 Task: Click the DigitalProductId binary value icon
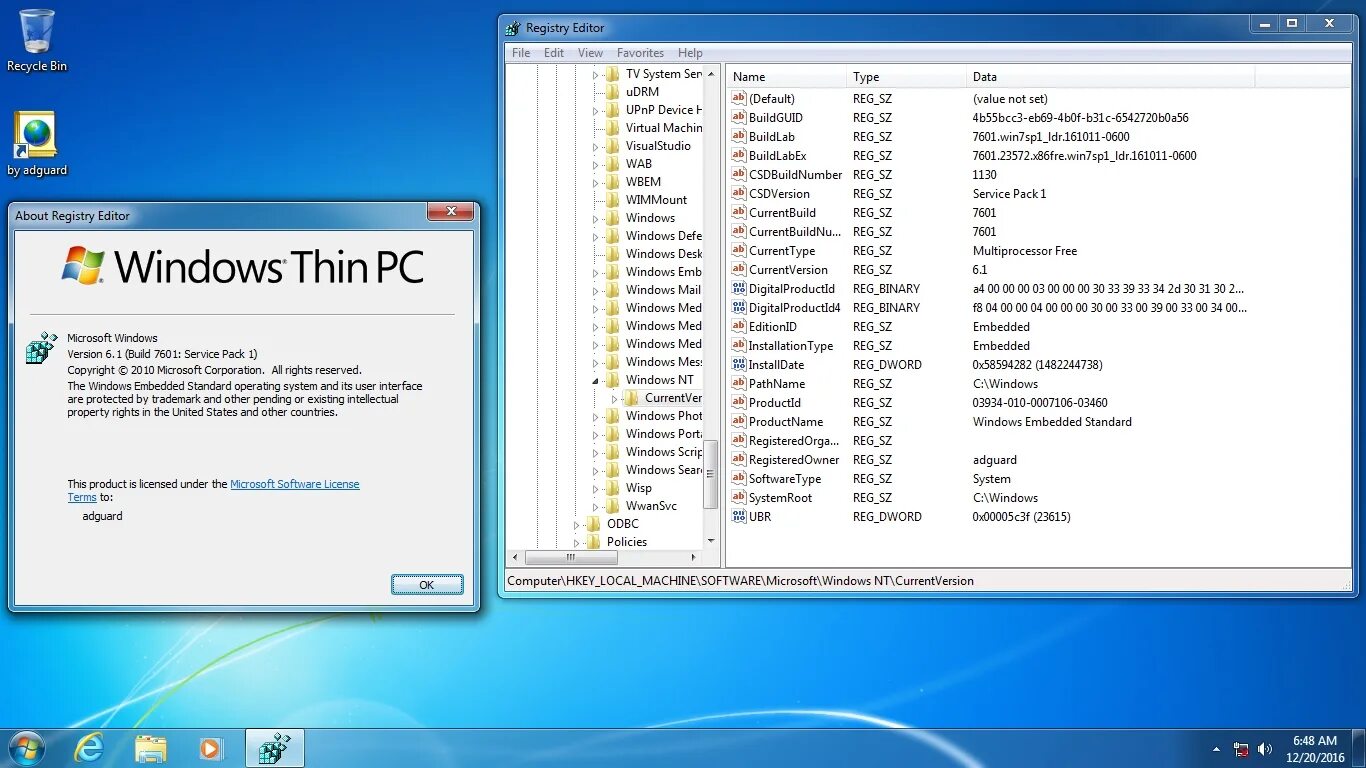(739, 288)
